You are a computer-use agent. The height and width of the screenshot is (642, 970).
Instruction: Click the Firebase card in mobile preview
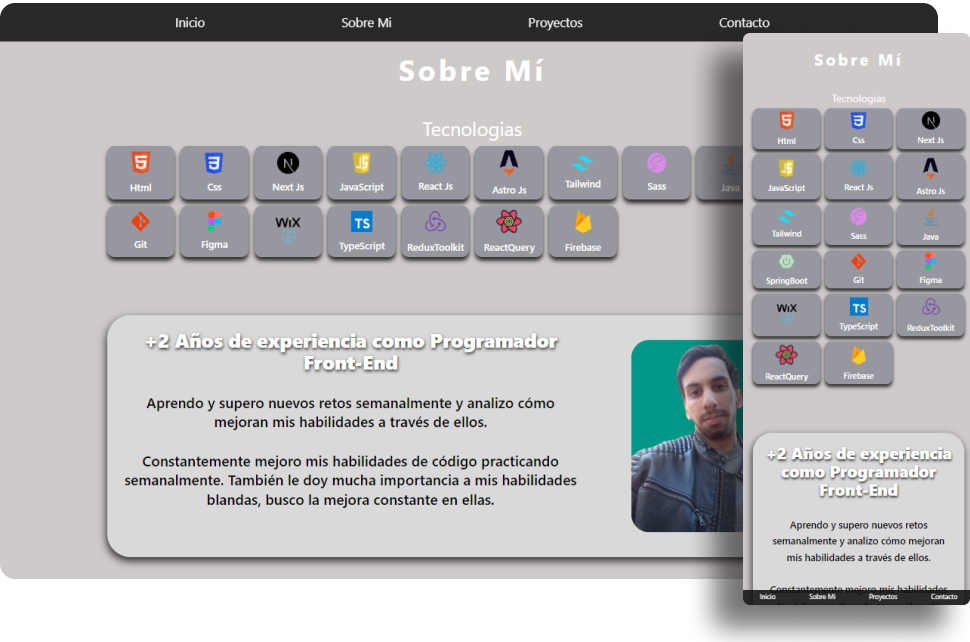(858, 363)
